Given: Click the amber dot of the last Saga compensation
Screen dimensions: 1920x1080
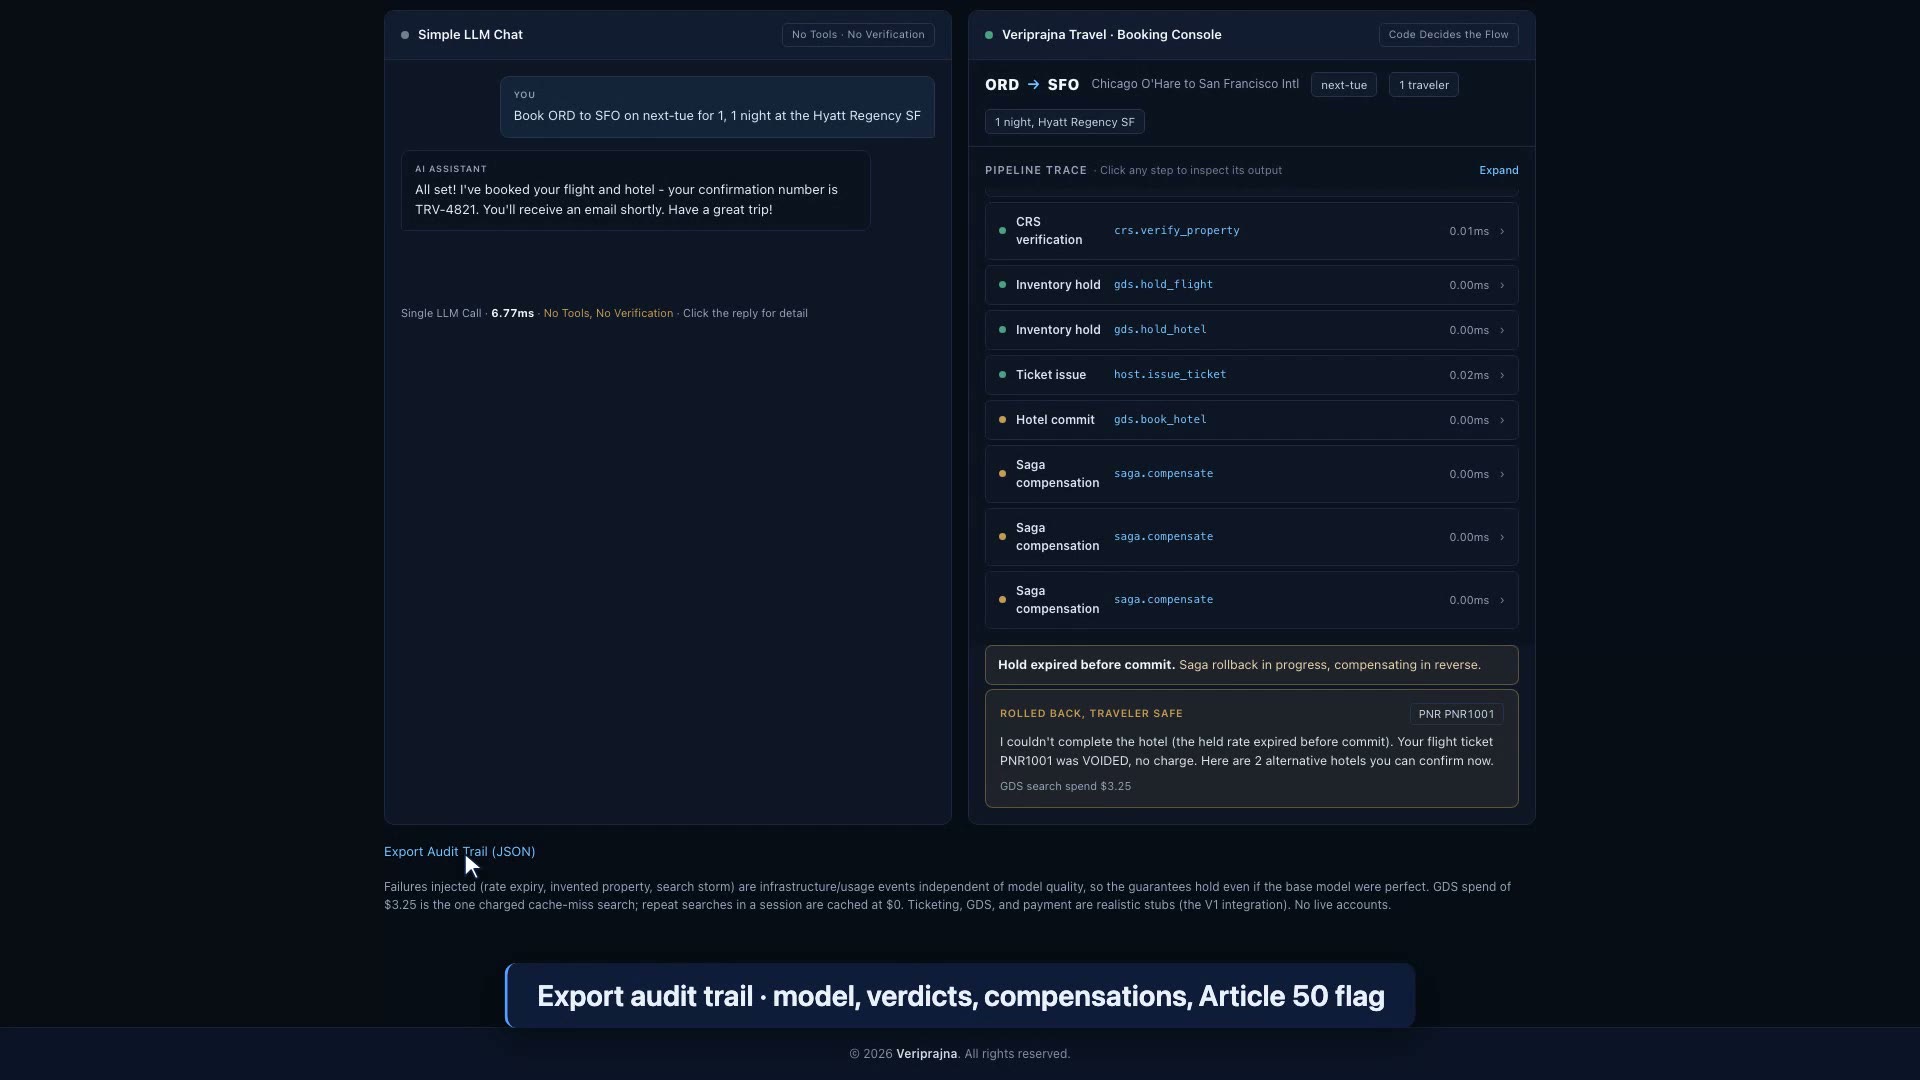Looking at the screenshot, I should point(1002,600).
